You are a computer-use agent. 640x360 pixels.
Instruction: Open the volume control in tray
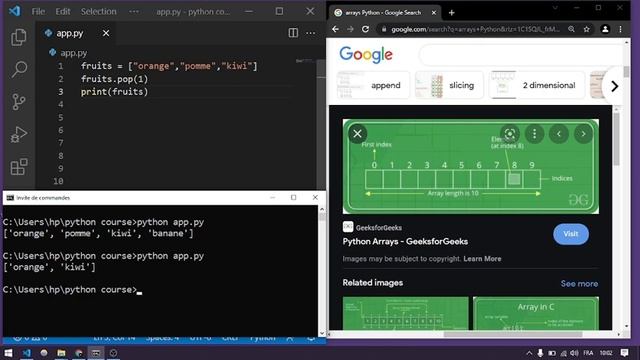pyautogui.click(x=575, y=353)
